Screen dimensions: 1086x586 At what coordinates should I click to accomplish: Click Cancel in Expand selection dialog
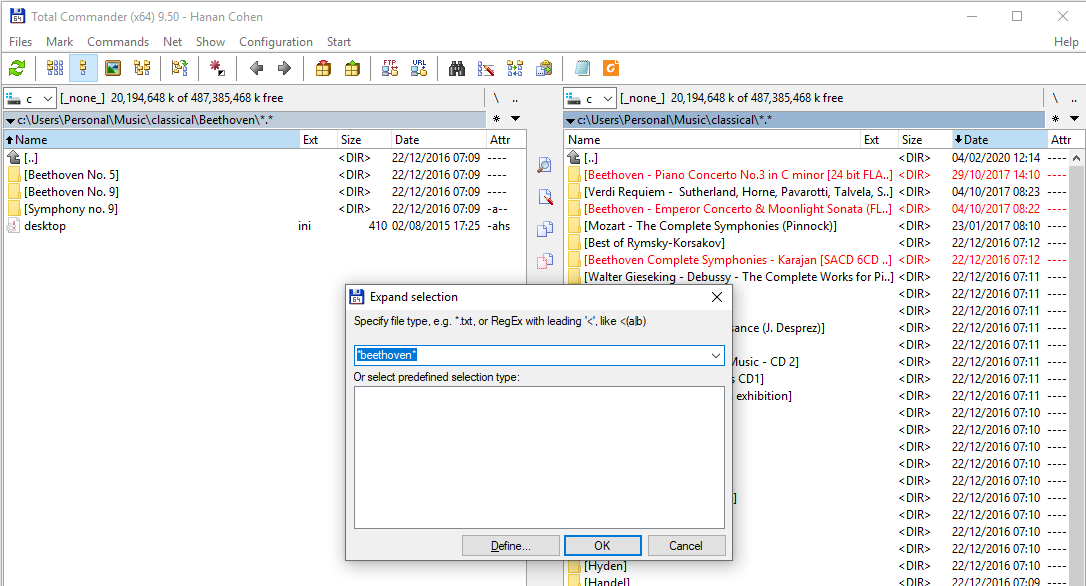[686, 546]
